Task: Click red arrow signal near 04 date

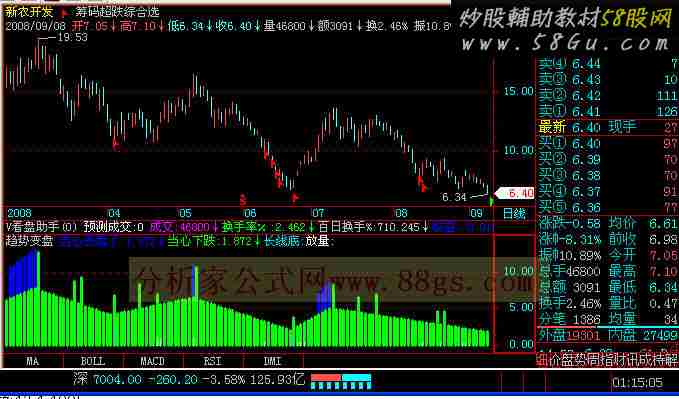Action: coord(116,144)
